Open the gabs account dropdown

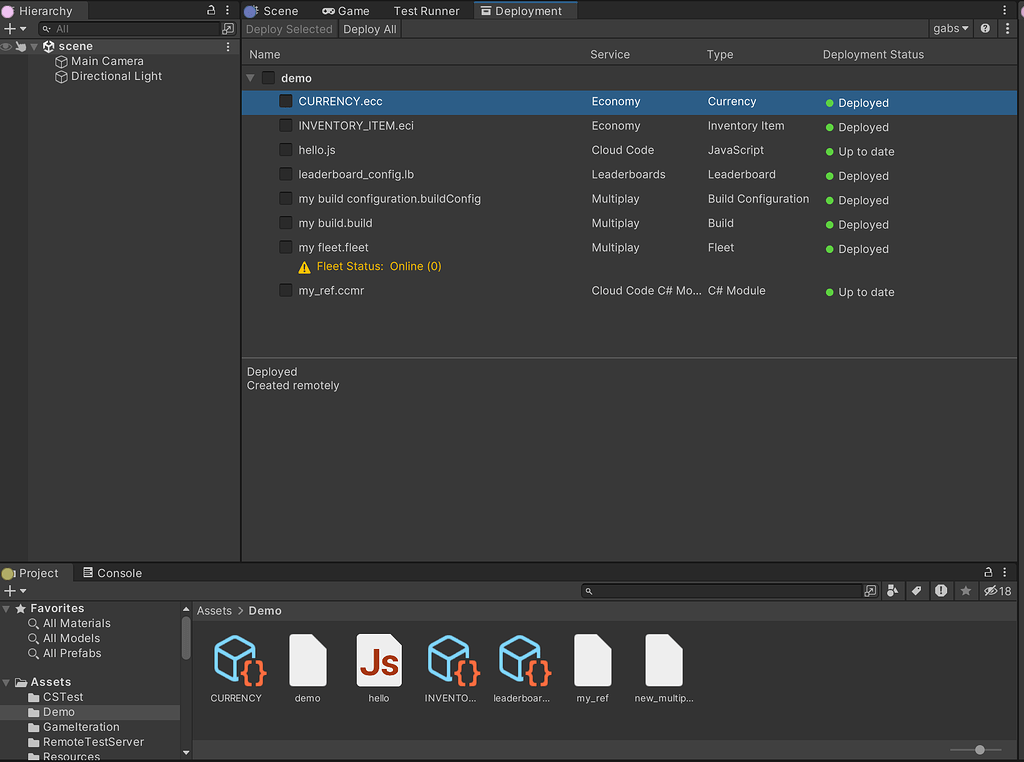tap(949, 28)
